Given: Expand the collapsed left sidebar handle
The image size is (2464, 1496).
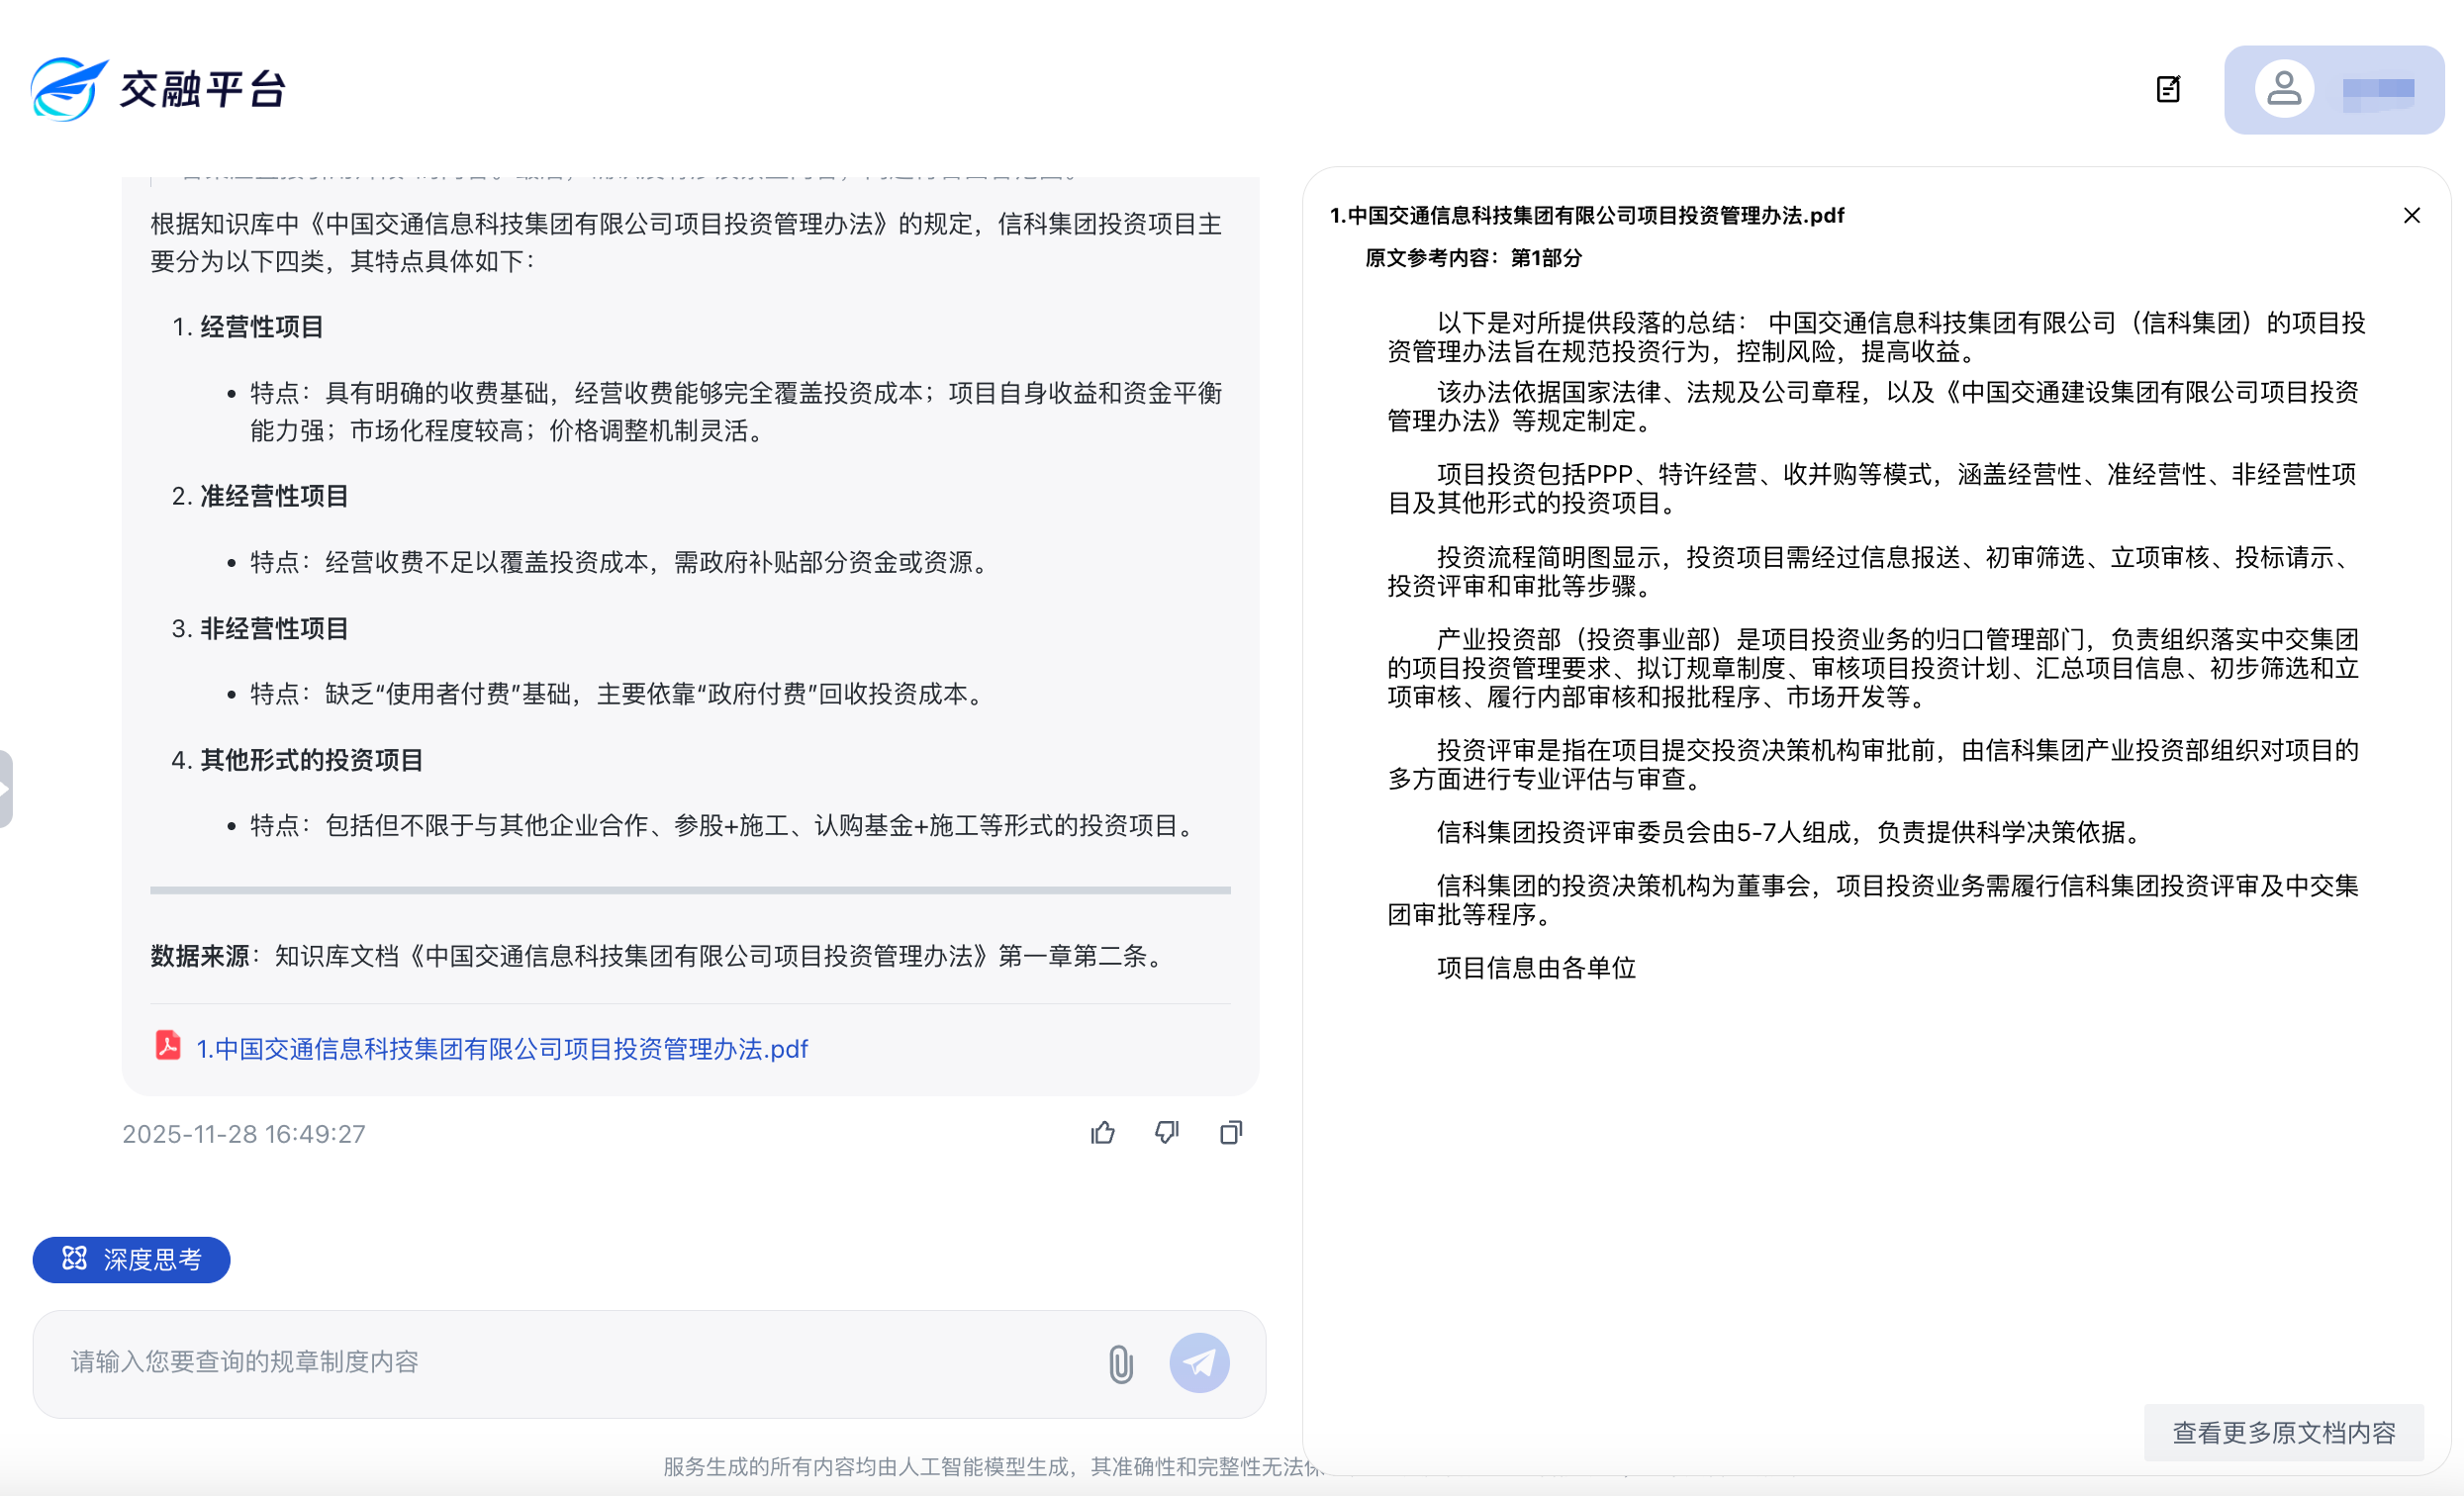Looking at the screenshot, I should pyautogui.click(x=5, y=789).
